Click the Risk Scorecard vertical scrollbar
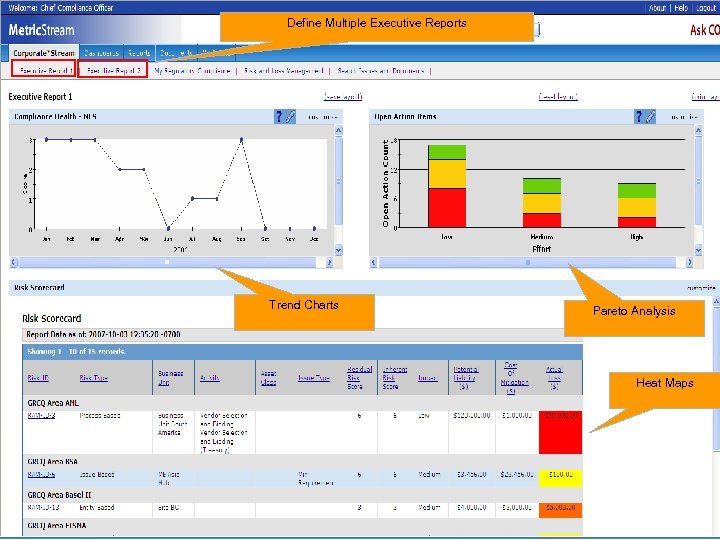This screenshot has height=540, width=720. pyautogui.click(x=716, y=379)
